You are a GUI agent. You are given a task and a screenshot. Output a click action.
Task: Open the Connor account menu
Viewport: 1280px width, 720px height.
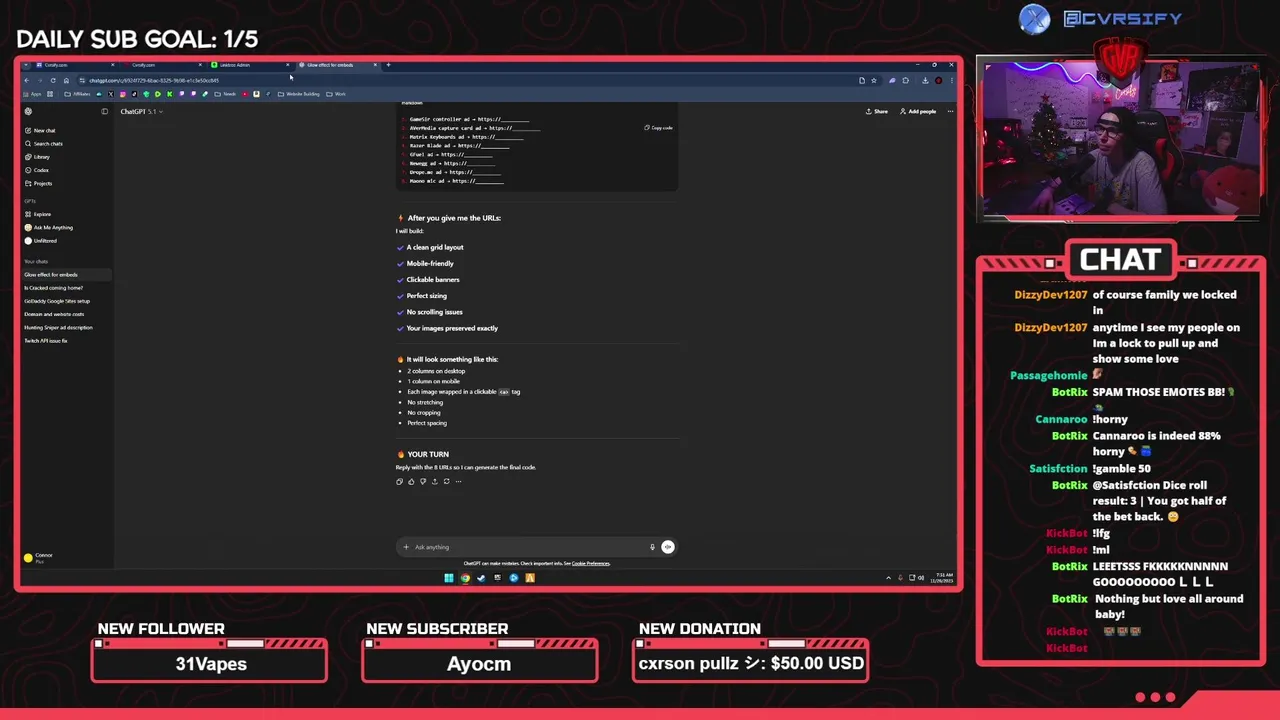click(x=40, y=557)
